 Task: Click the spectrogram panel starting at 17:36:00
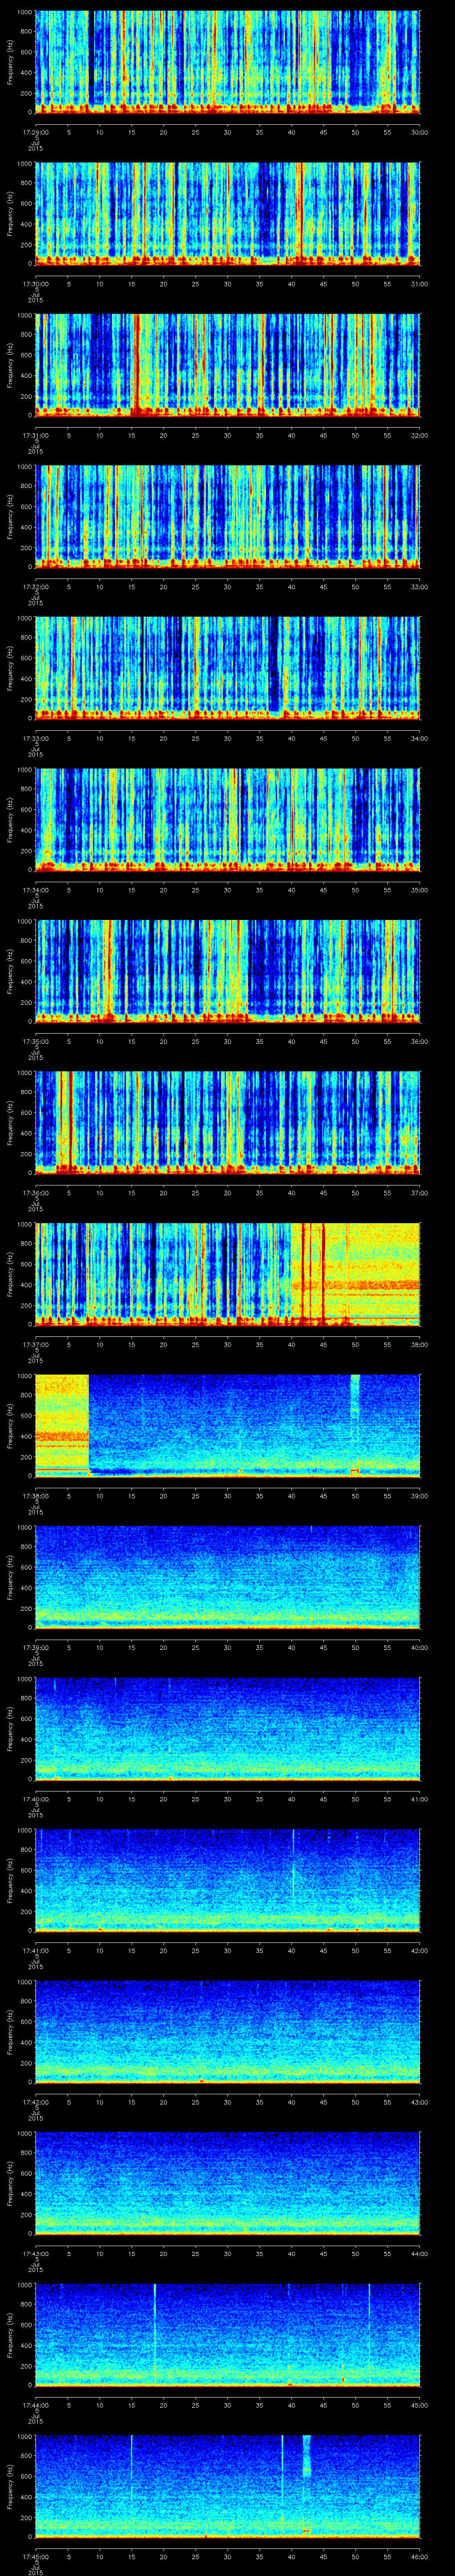[x=228, y=1122]
